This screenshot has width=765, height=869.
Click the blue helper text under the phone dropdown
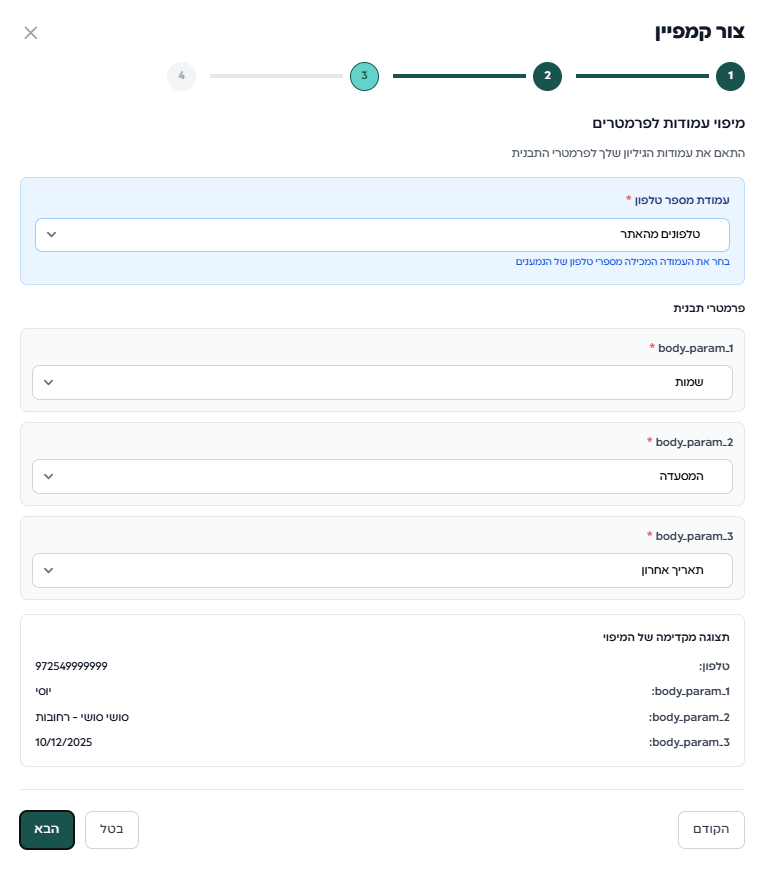[622, 262]
